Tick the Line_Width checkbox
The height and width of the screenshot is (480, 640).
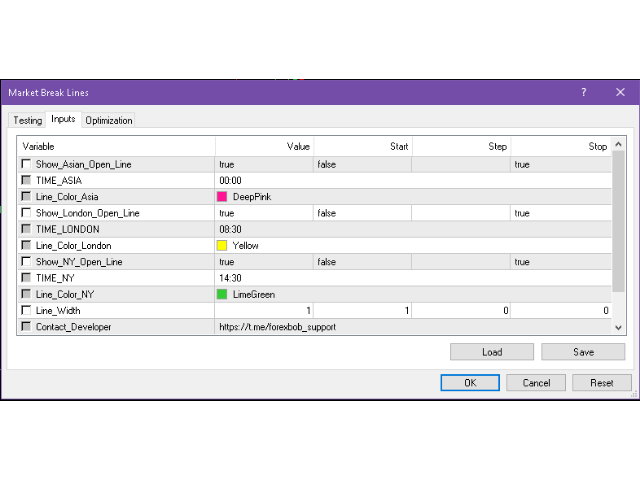click(26, 311)
